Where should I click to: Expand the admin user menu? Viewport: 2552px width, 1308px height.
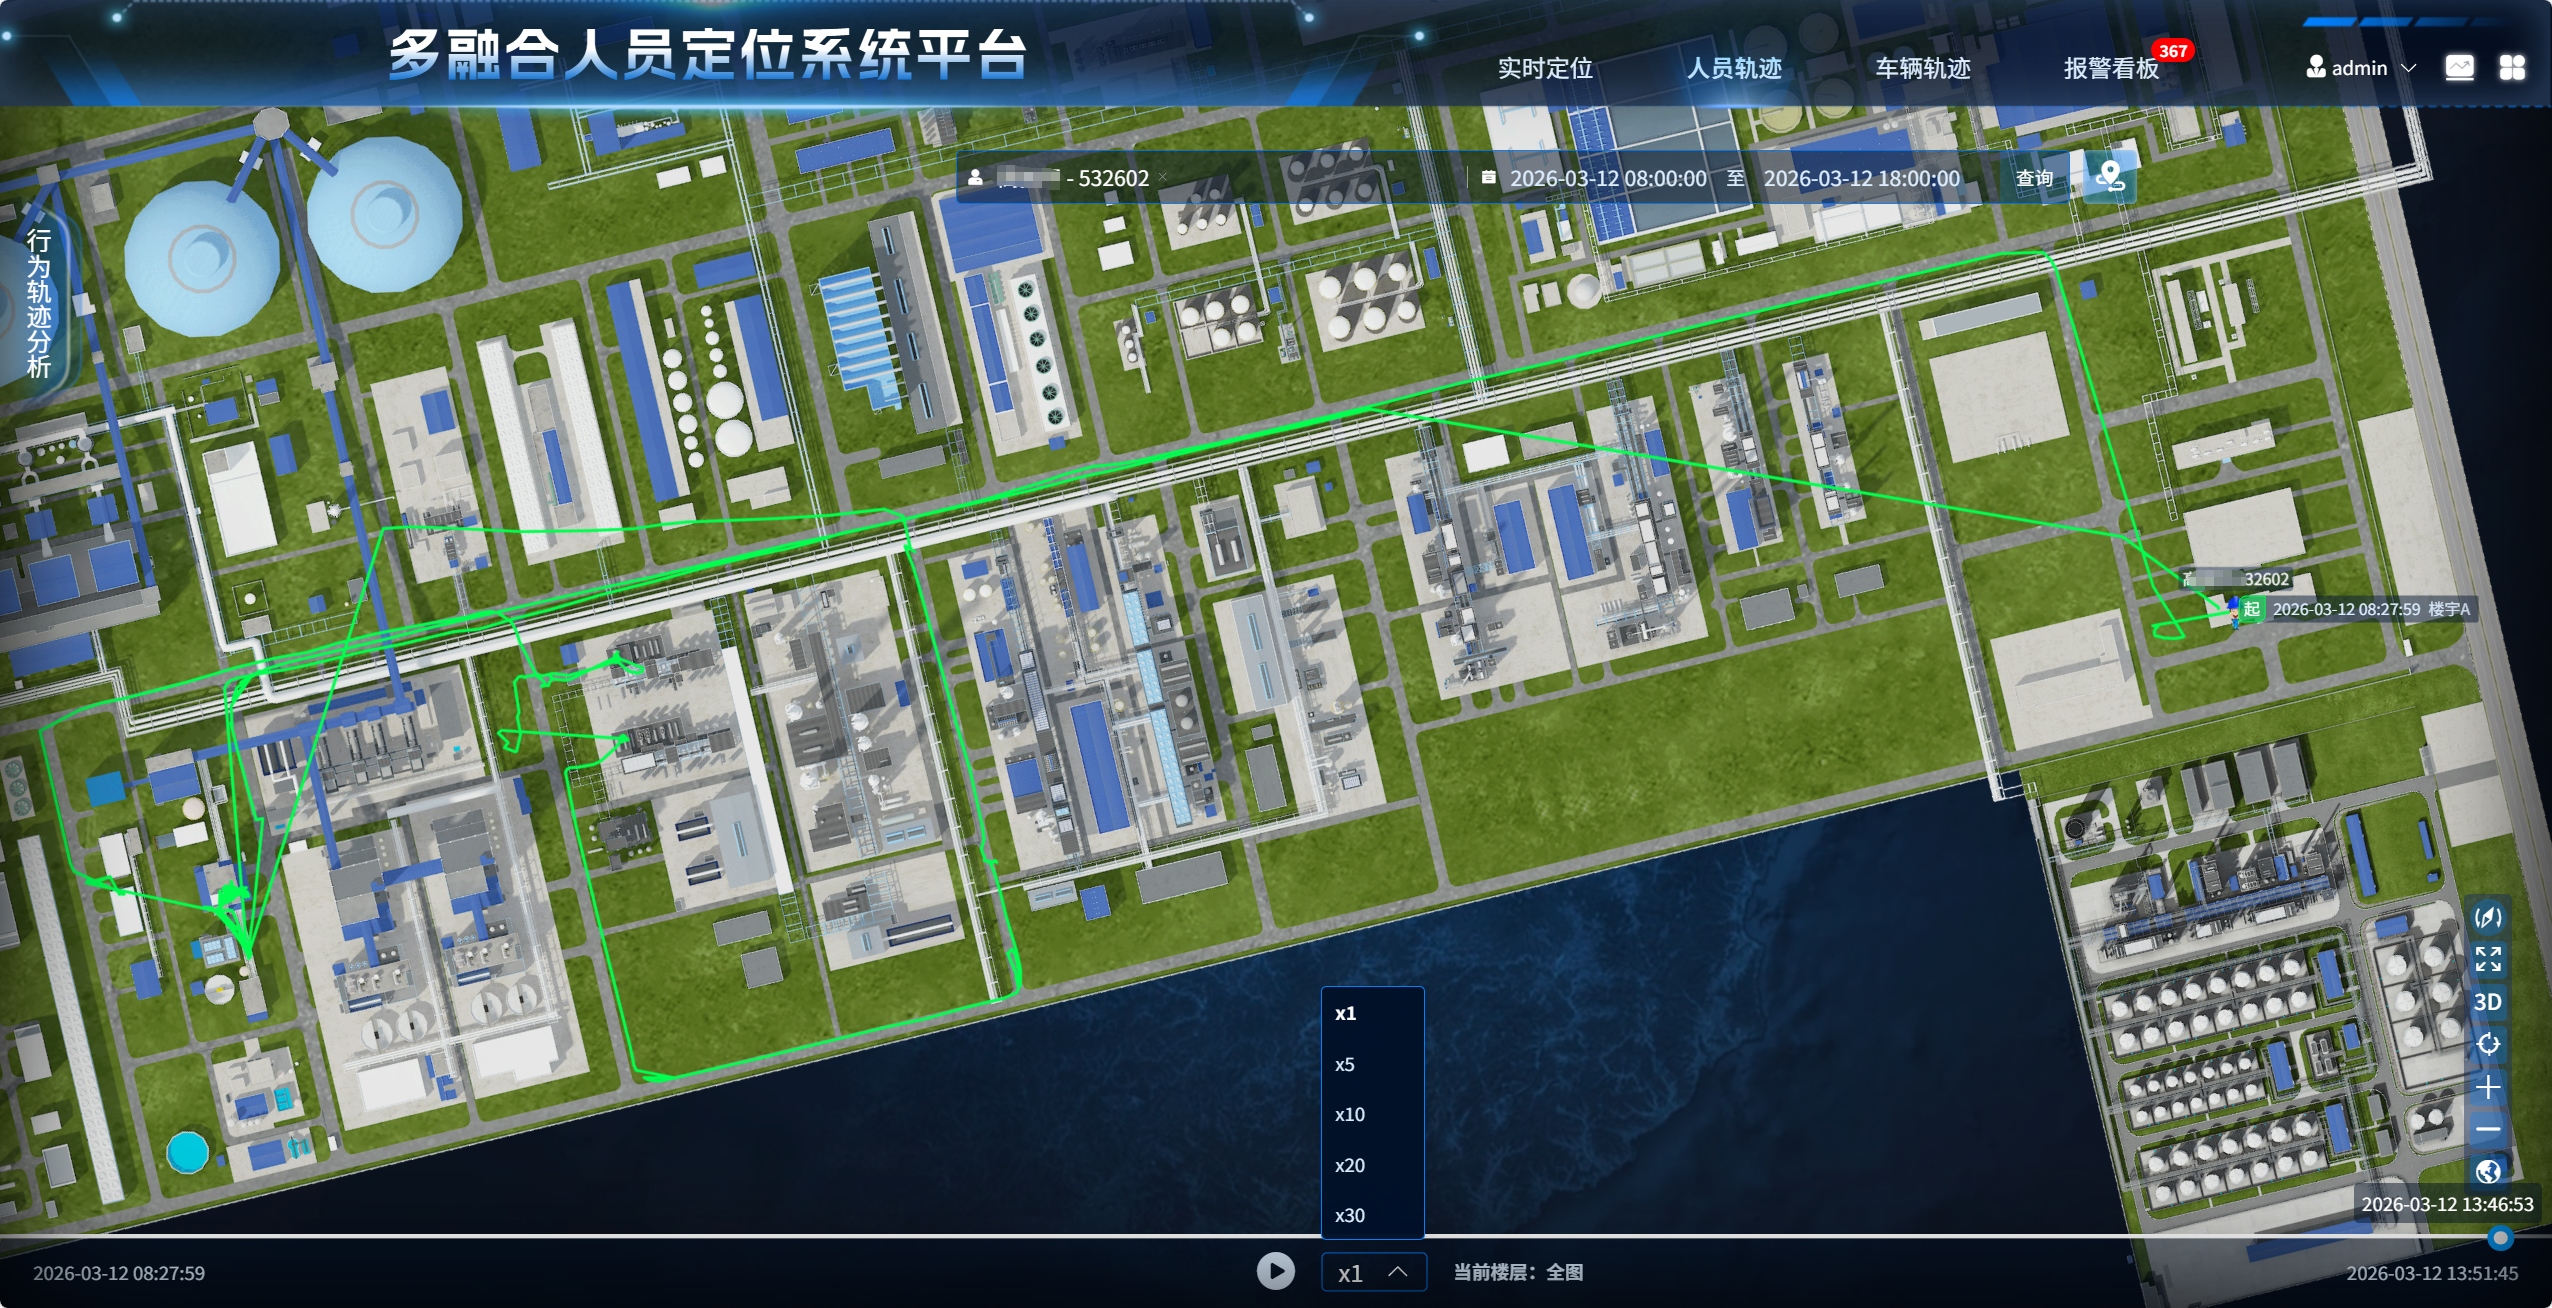(2361, 68)
